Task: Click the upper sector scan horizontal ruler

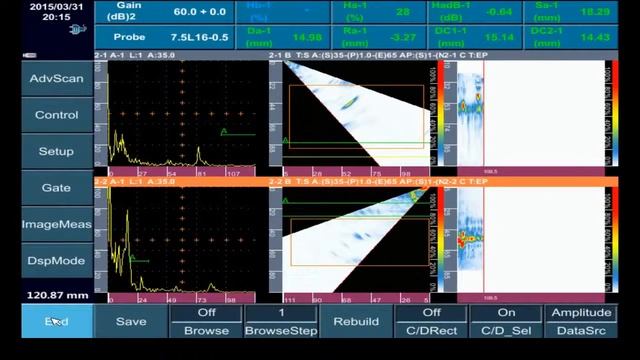Action: [x=356, y=172]
